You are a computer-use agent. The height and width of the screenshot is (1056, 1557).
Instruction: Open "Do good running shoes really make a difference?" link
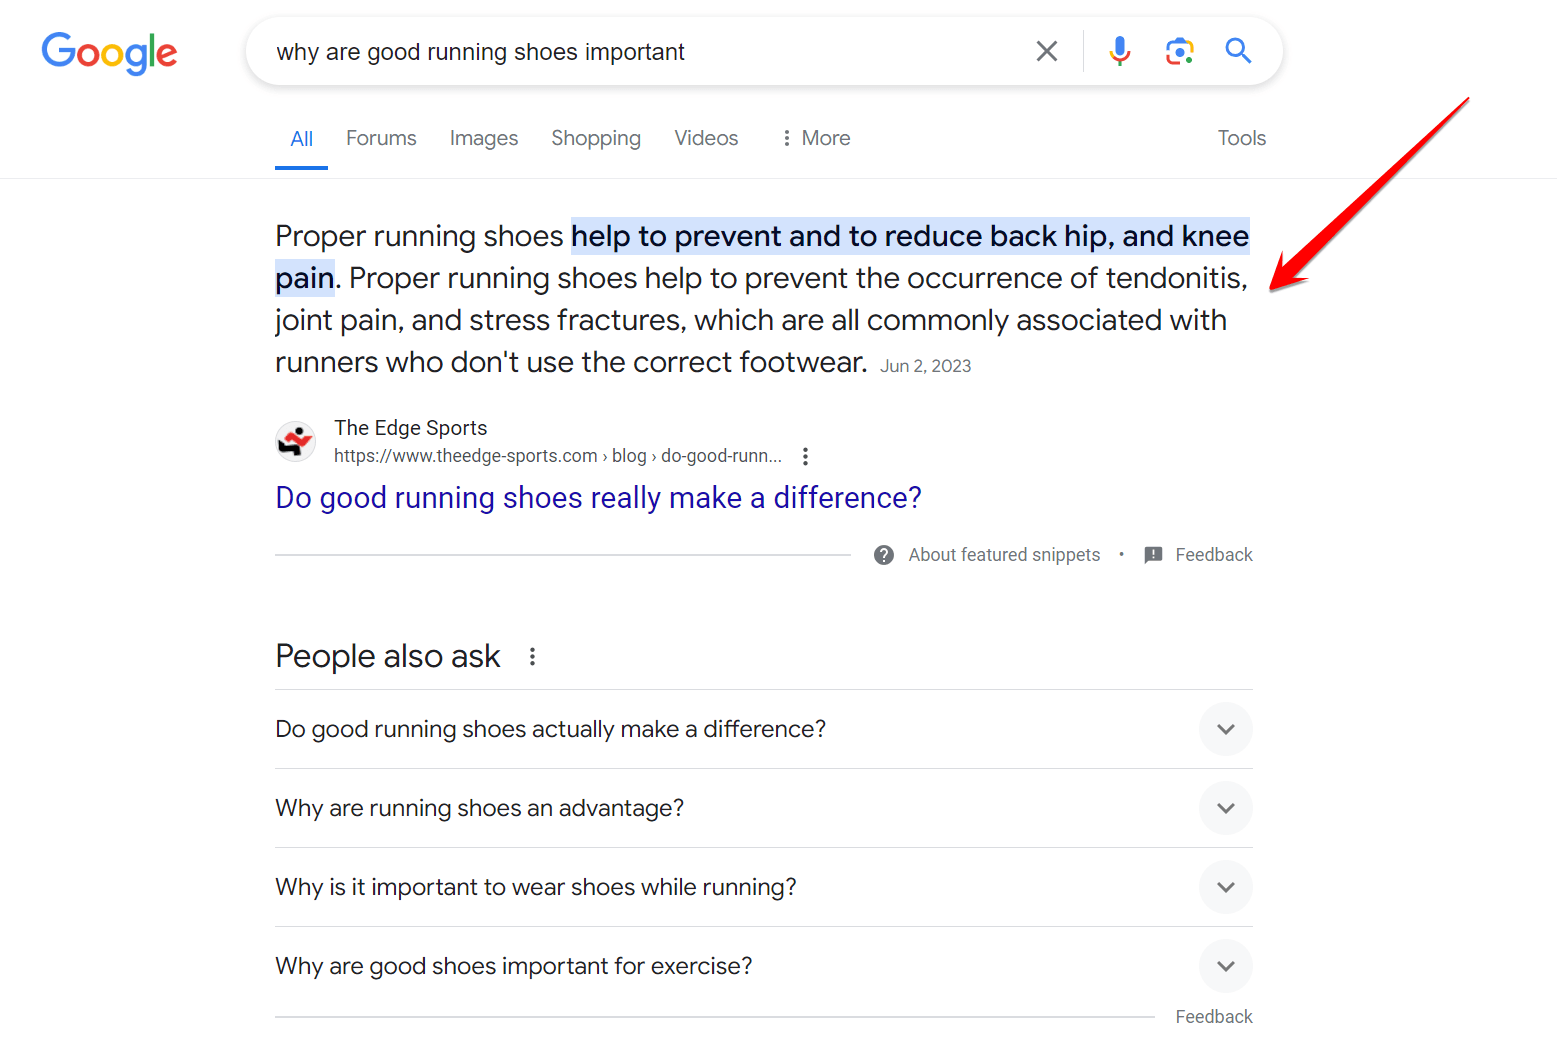598,498
